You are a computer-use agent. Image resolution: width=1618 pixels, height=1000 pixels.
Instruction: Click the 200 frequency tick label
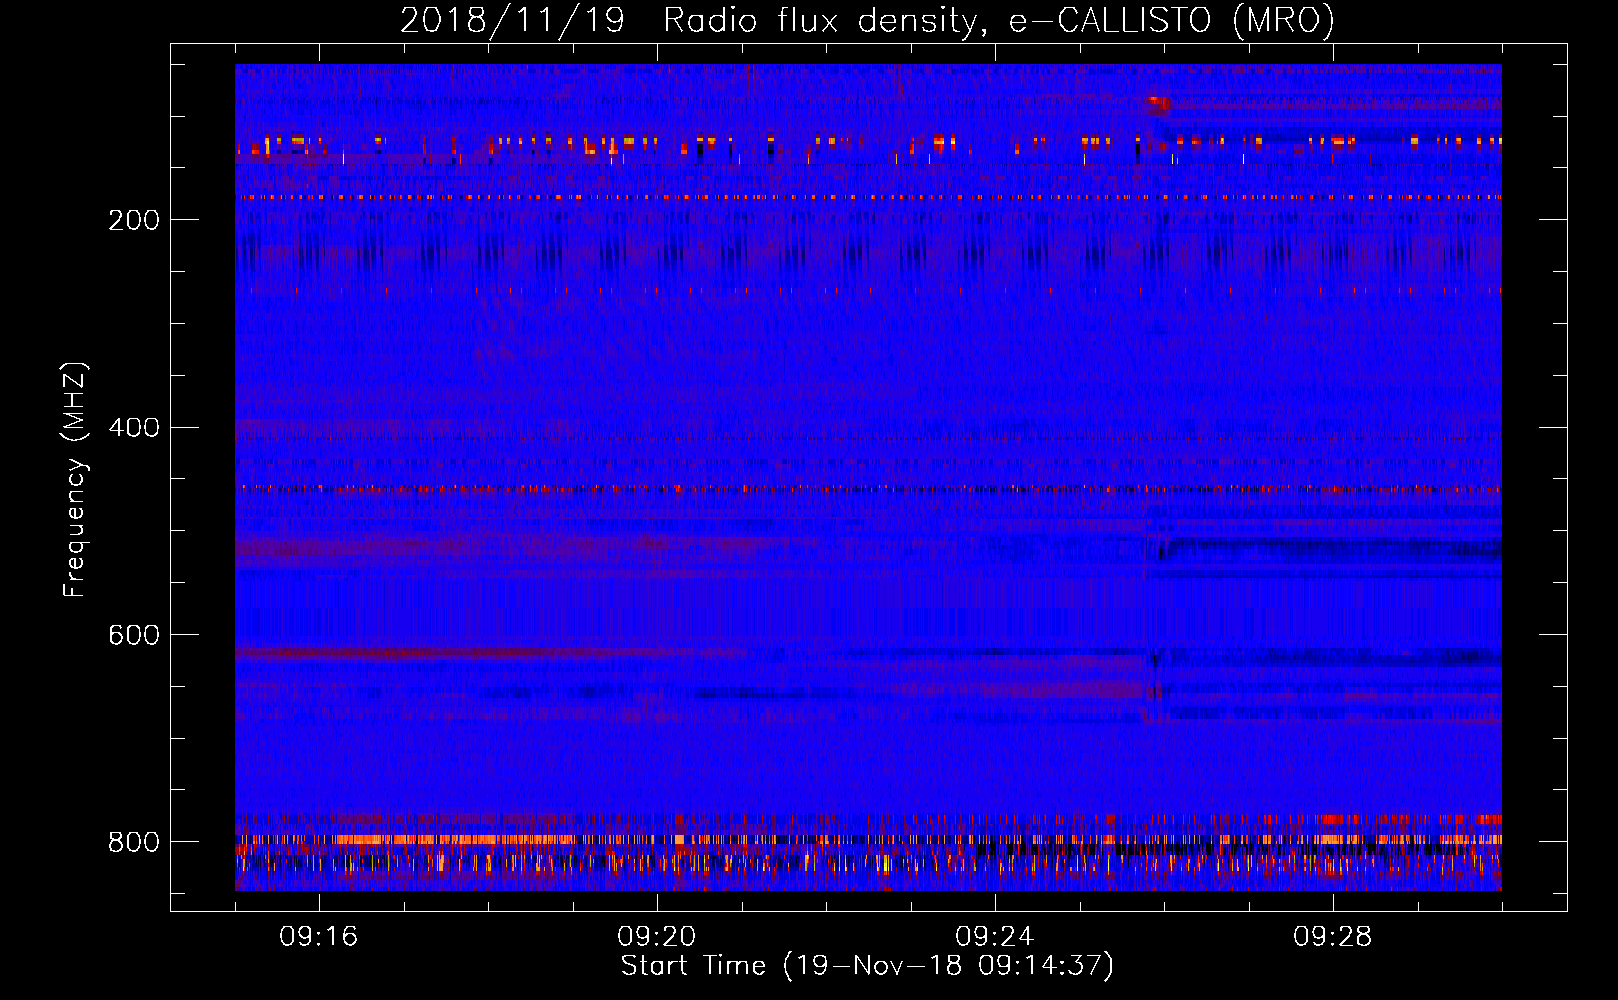[x=134, y=220]
